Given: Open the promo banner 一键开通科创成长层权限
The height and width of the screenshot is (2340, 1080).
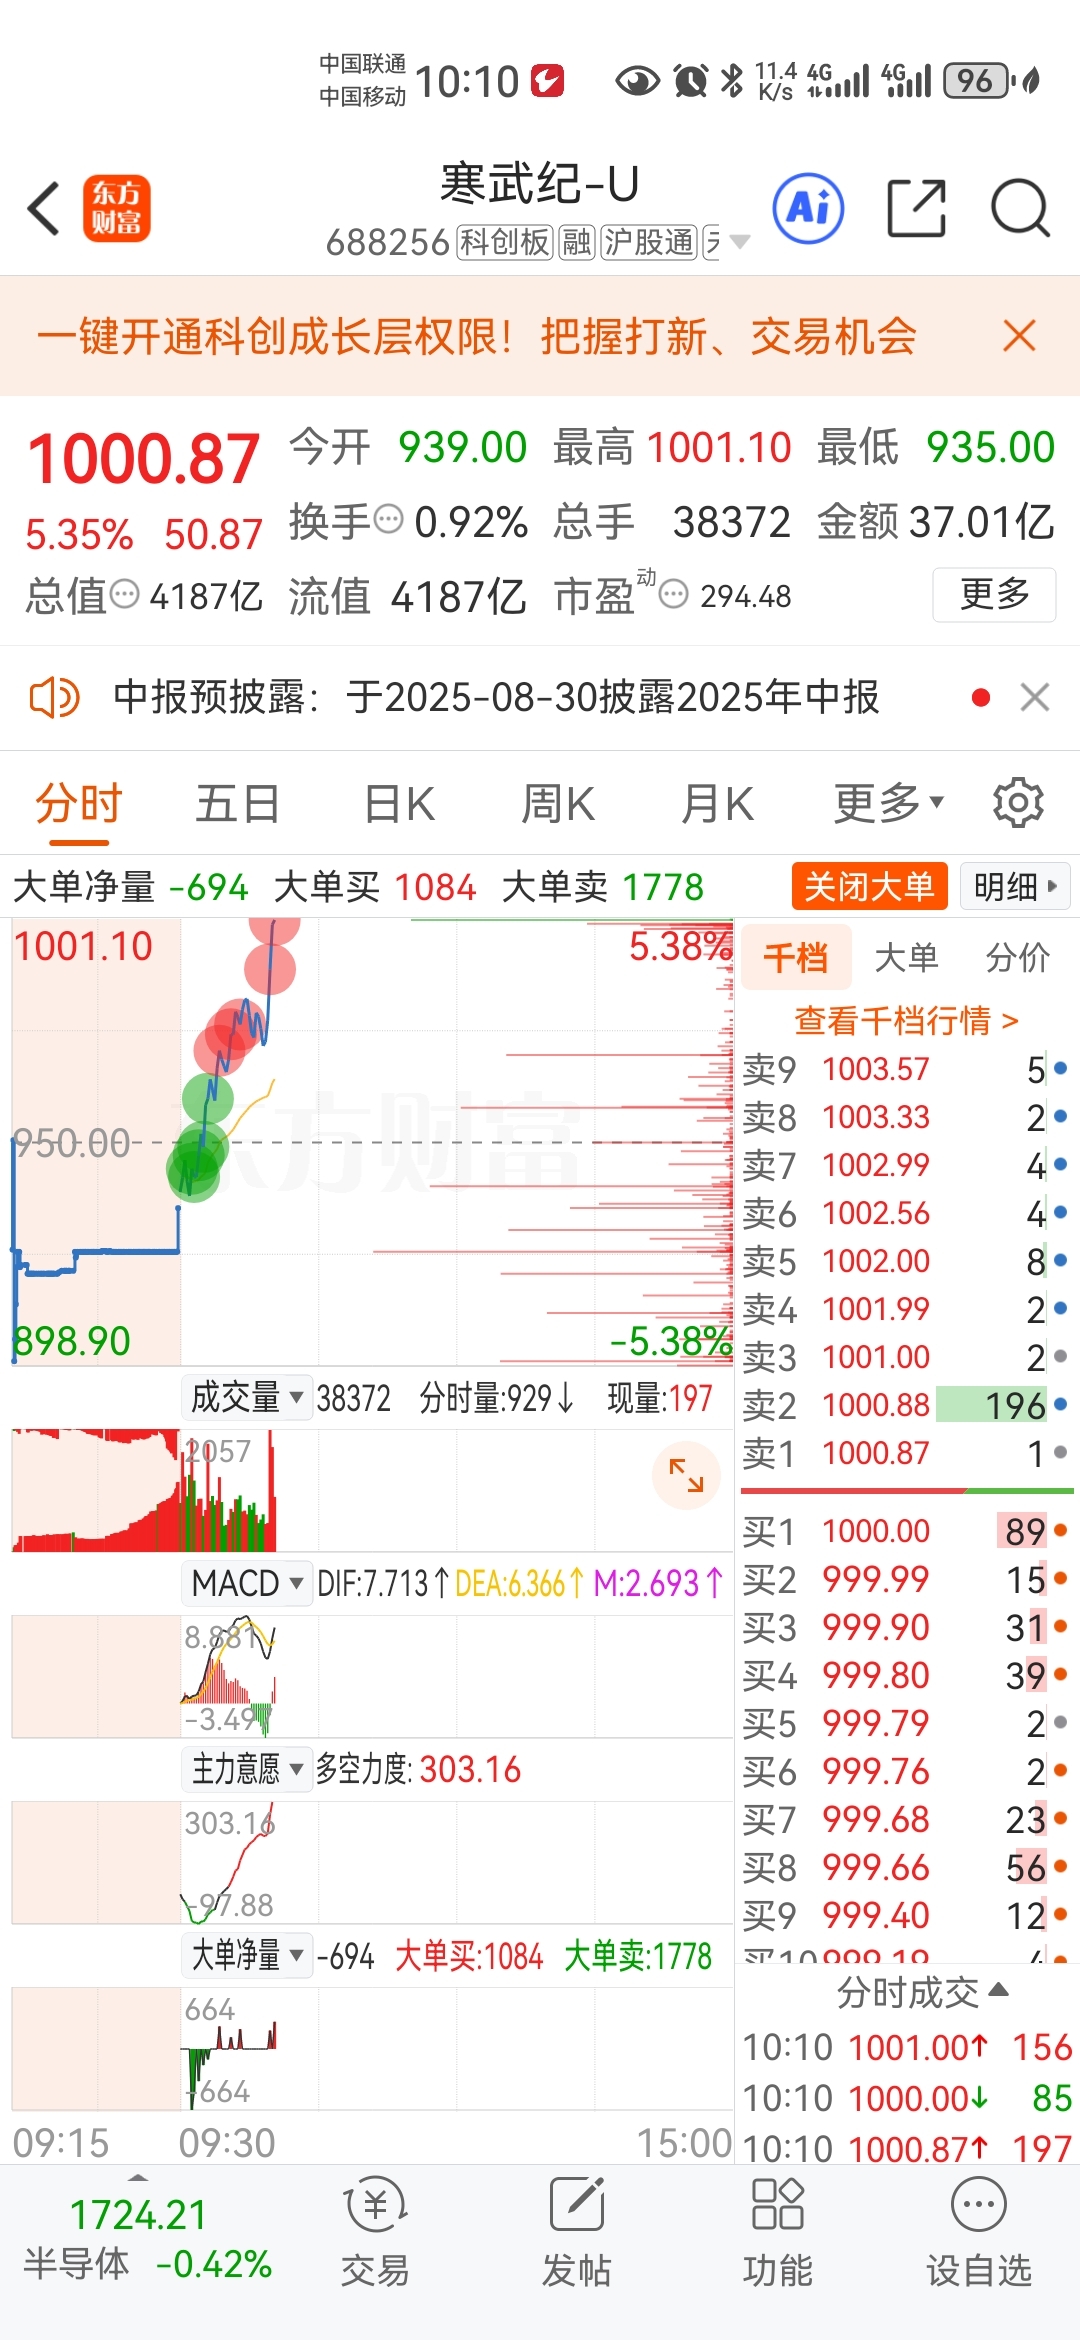Looking at the screenshot, I should [x=476, y=336].
